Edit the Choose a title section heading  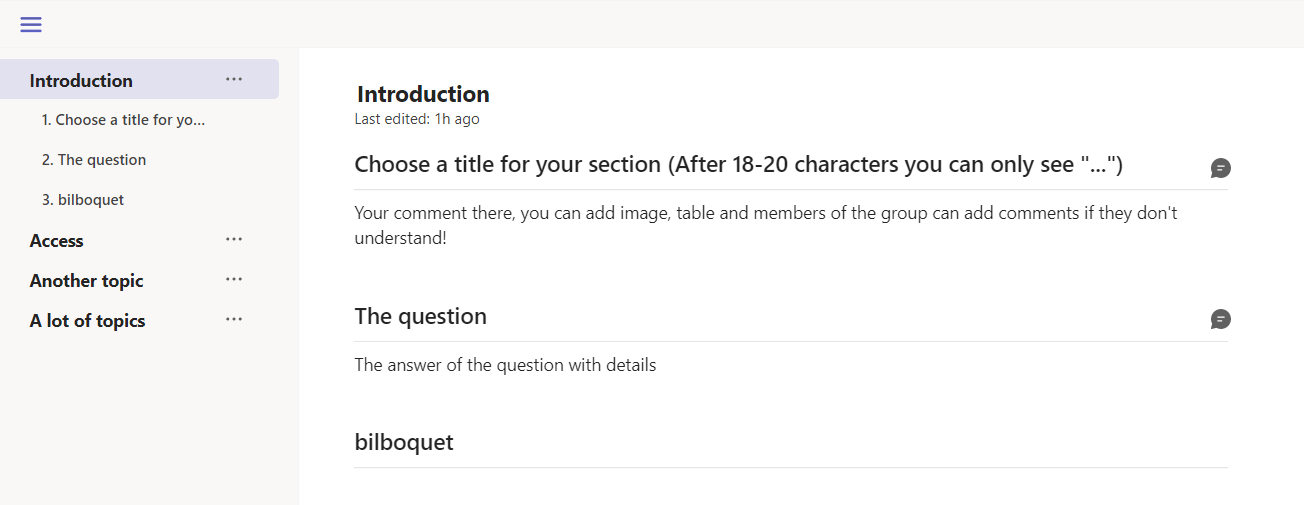738,165
